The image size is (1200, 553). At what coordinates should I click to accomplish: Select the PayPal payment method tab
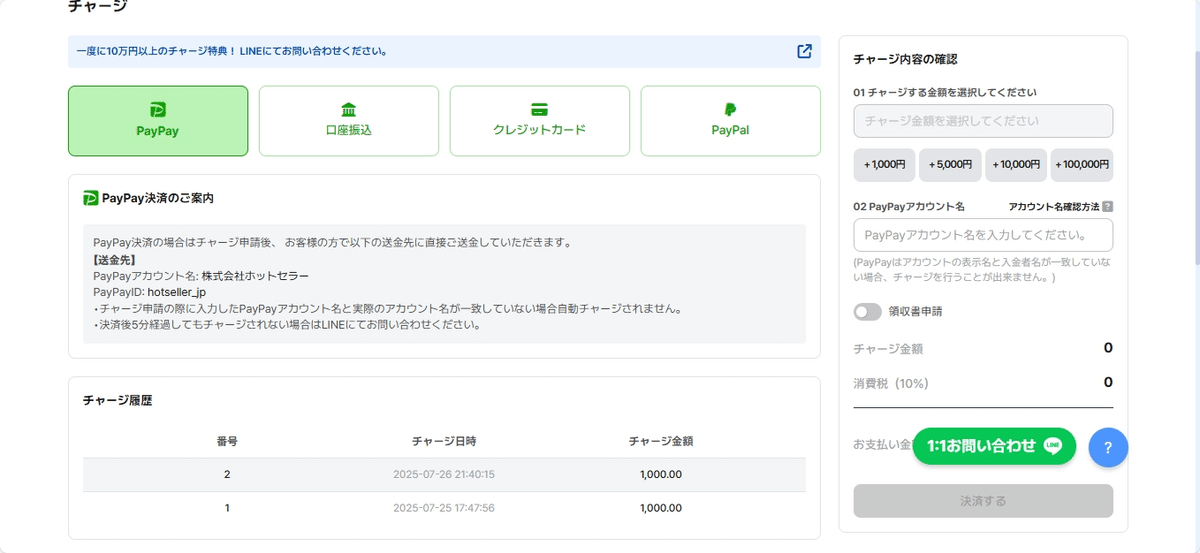coord(731,121)
